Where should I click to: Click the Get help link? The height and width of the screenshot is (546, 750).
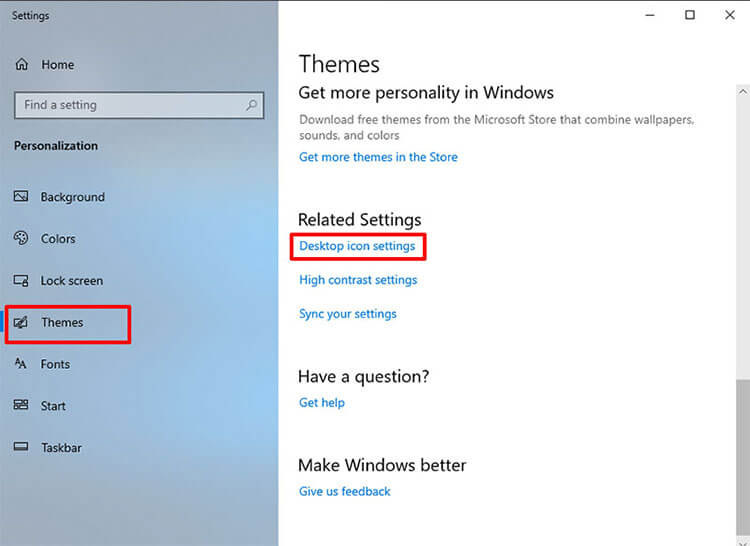322,403
